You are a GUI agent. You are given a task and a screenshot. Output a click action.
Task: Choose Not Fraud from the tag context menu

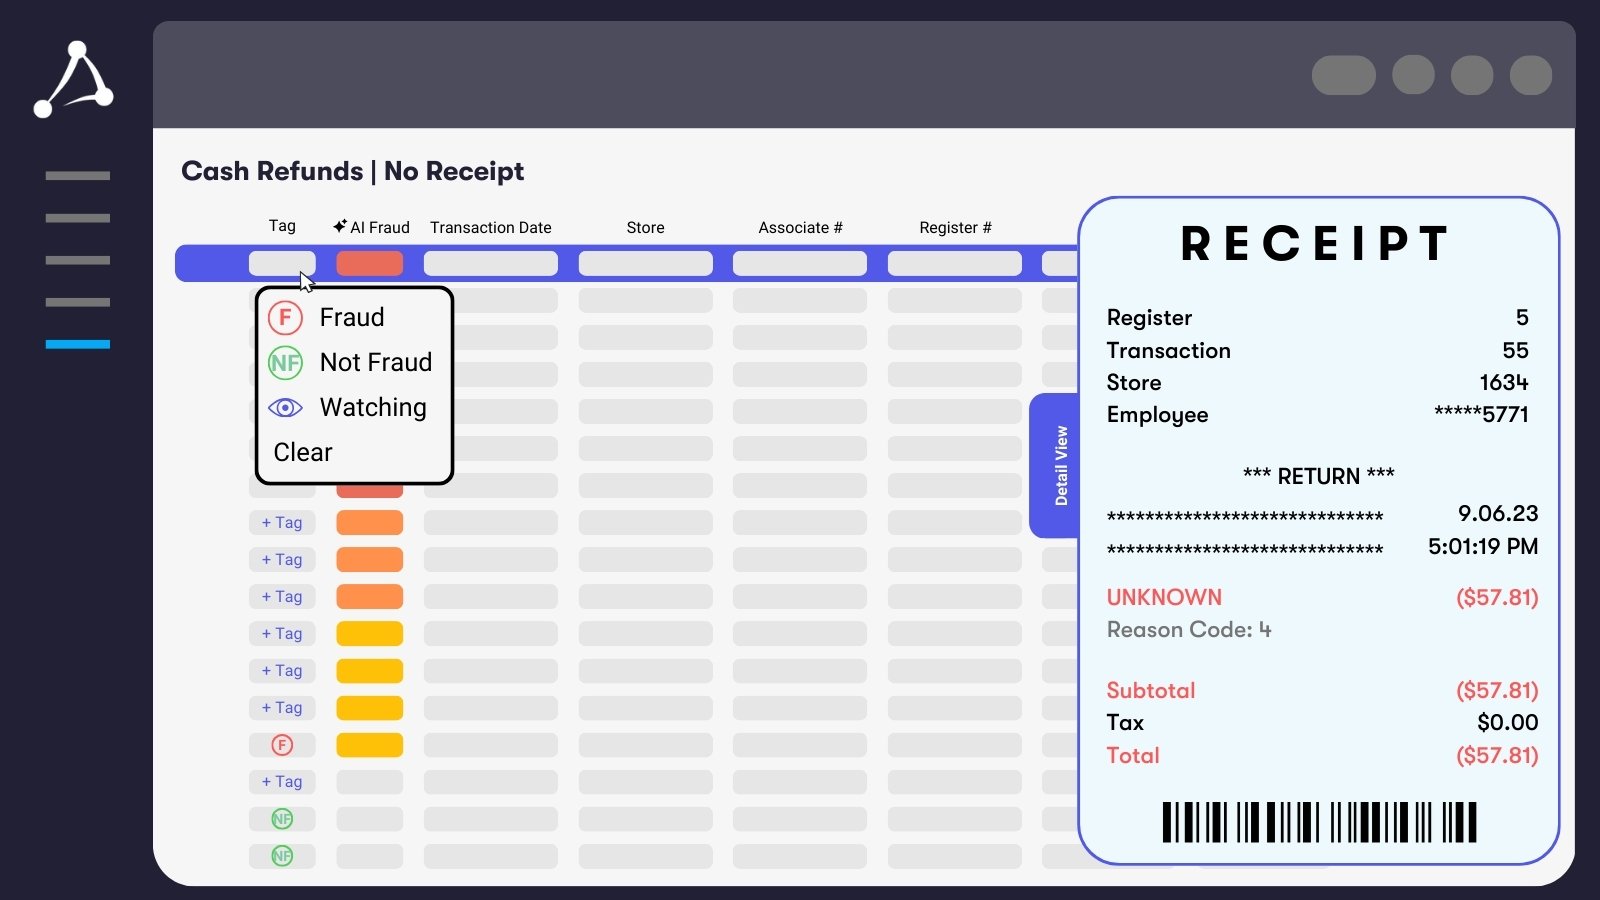(375, 362)
